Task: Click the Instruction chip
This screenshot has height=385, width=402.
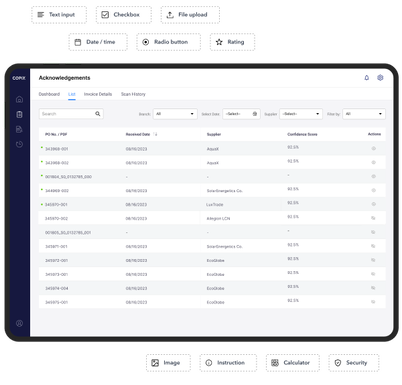Action: (x=228, y=363)
